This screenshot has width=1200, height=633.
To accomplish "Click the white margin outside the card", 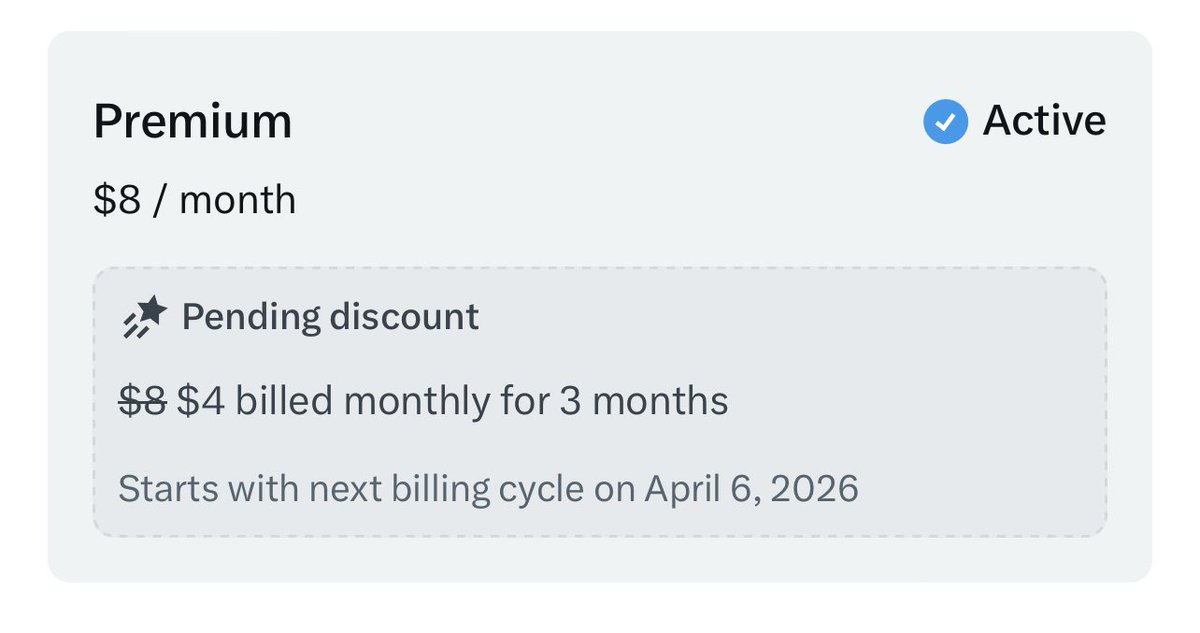I will pos(600,610).
